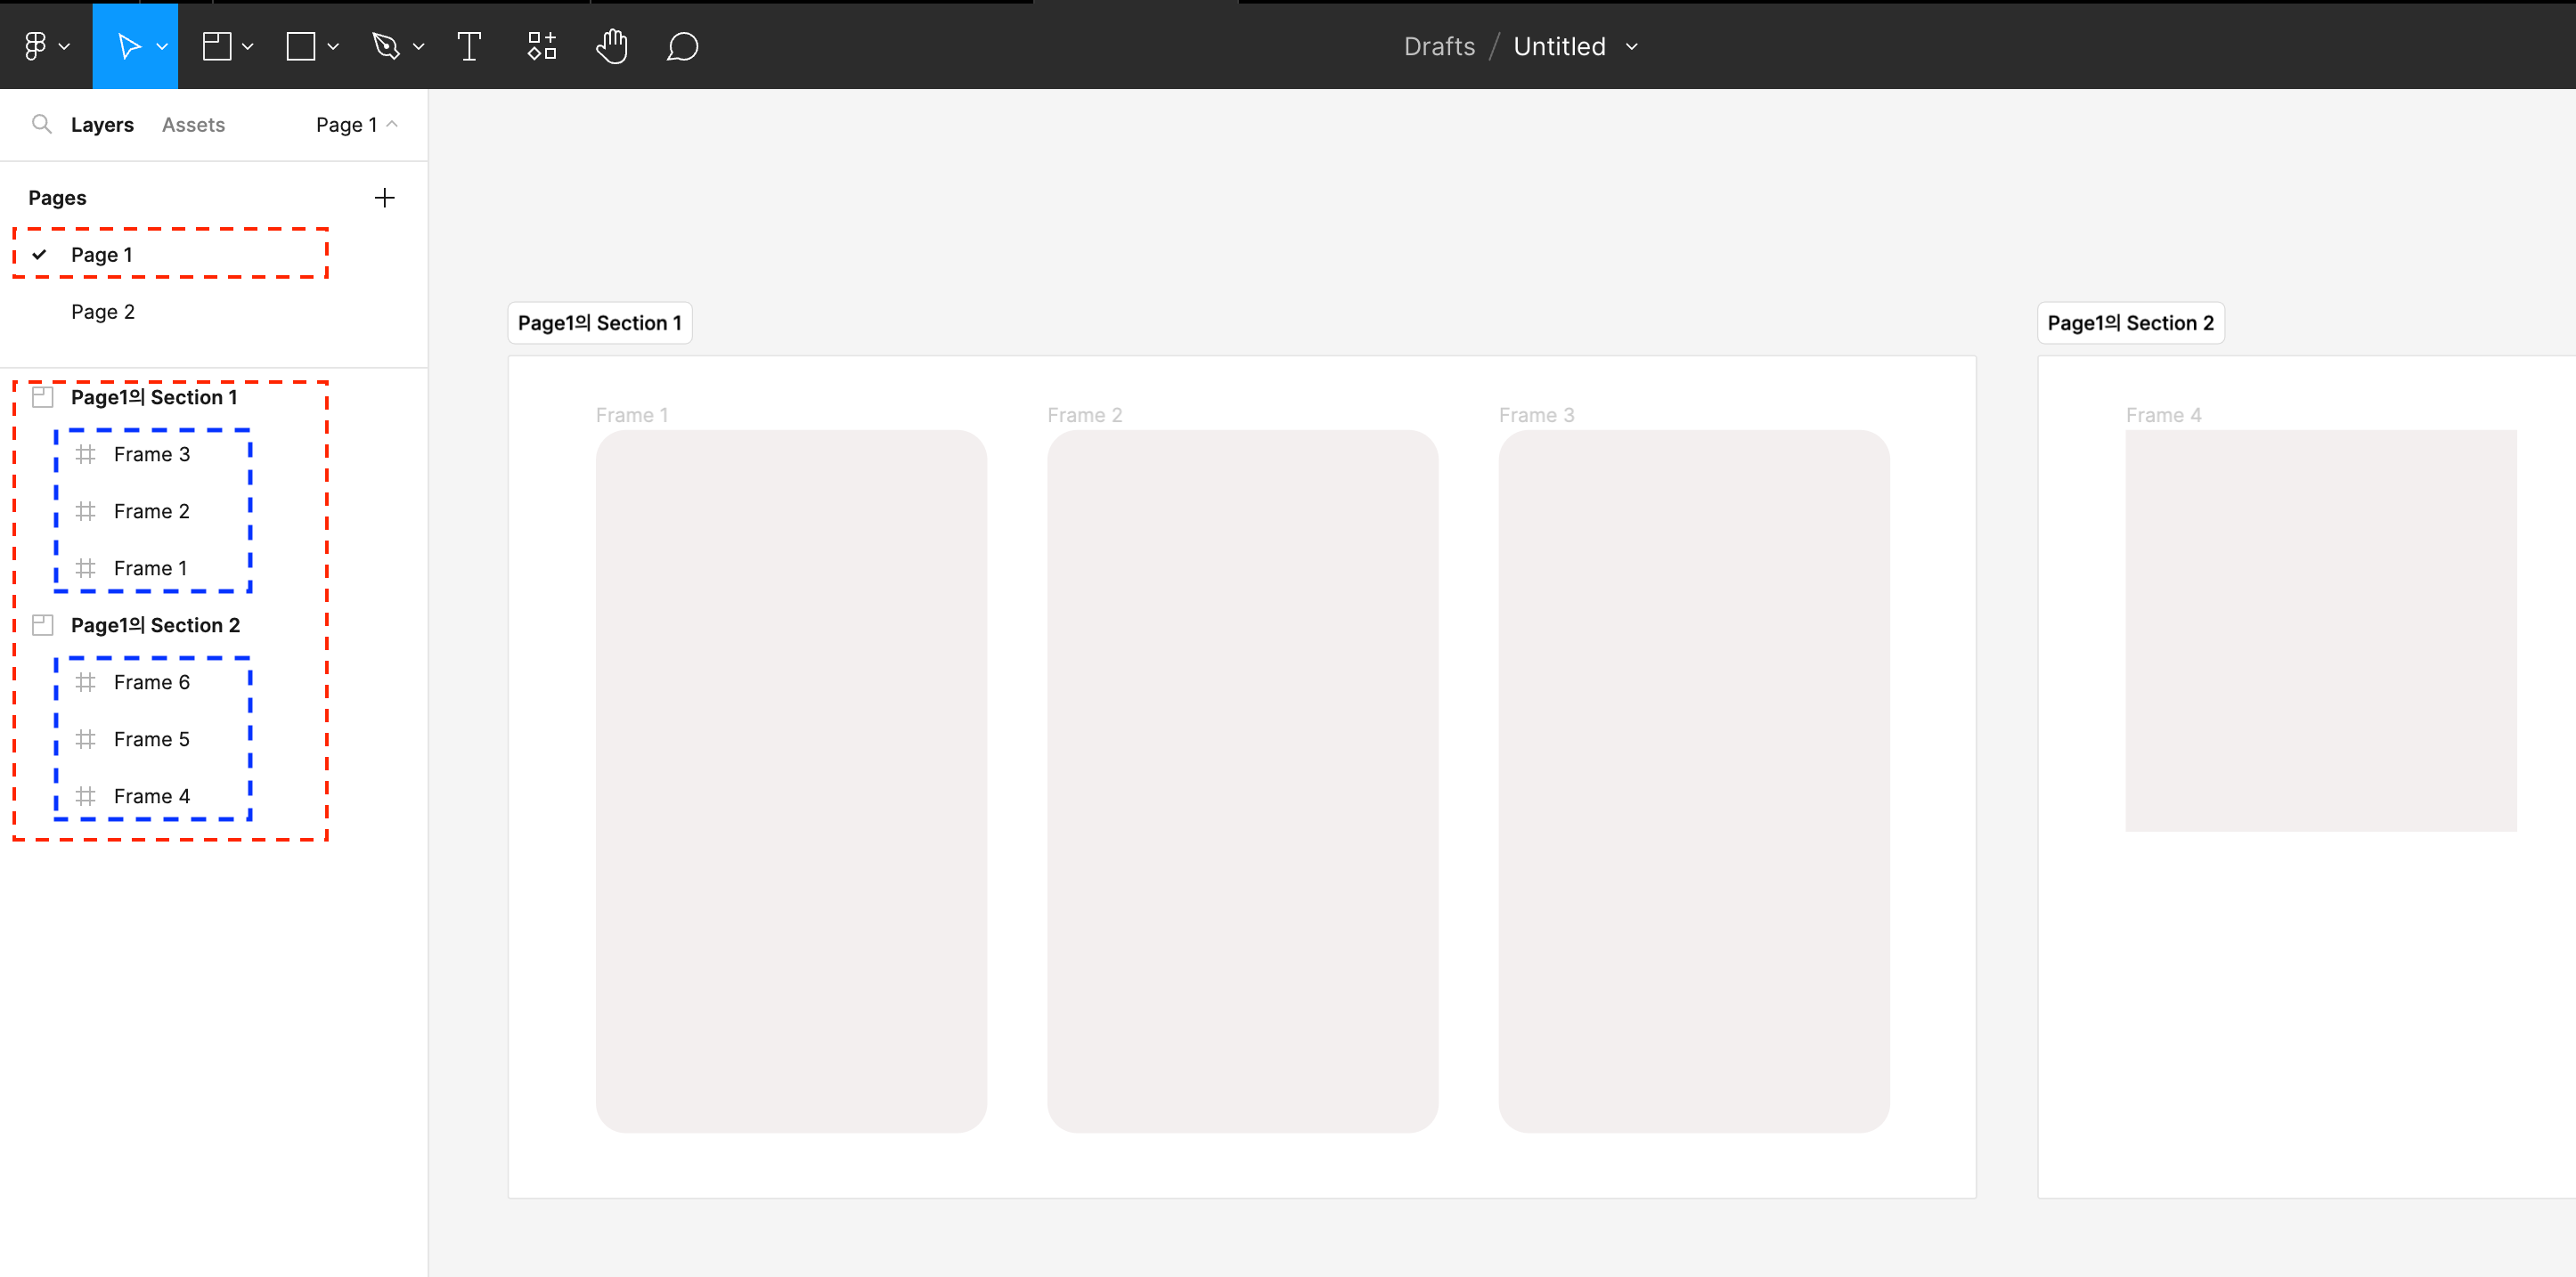Select Frame 6 layer in panel

point(151,682)
